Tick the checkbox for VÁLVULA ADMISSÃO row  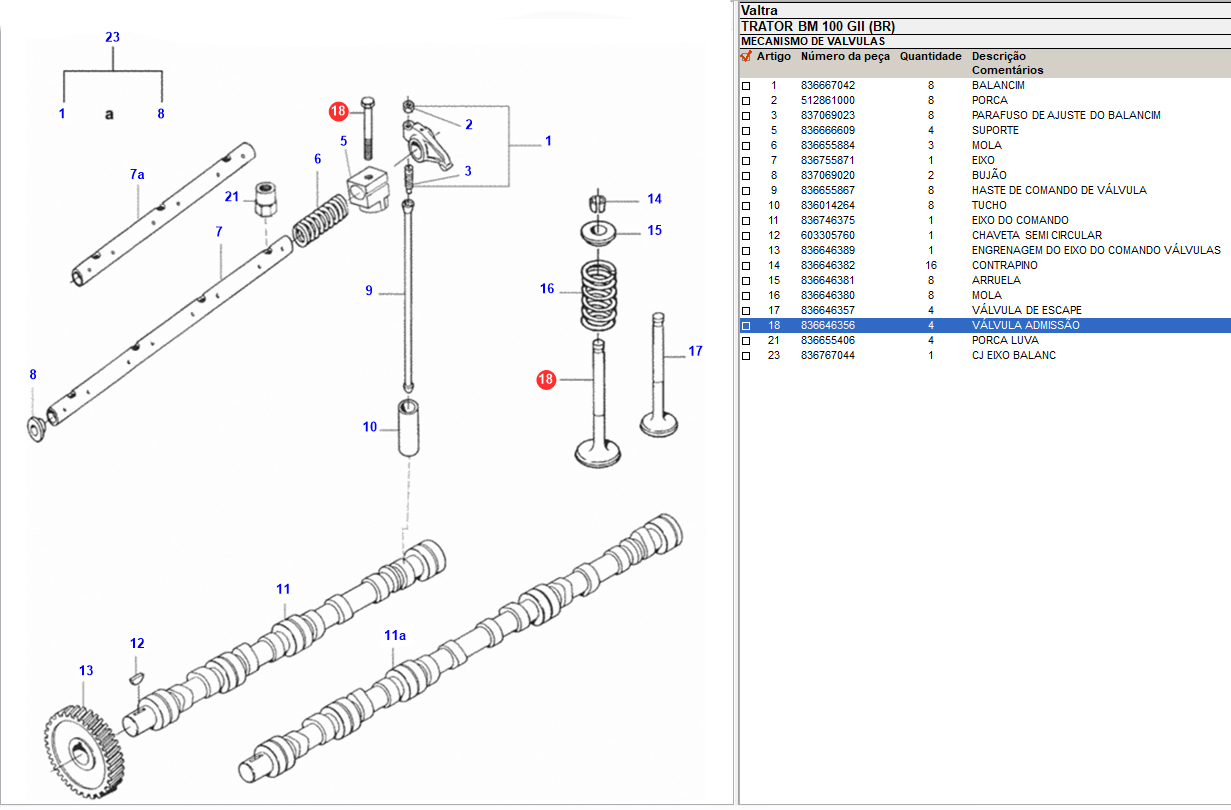click(x=745, y=326)
